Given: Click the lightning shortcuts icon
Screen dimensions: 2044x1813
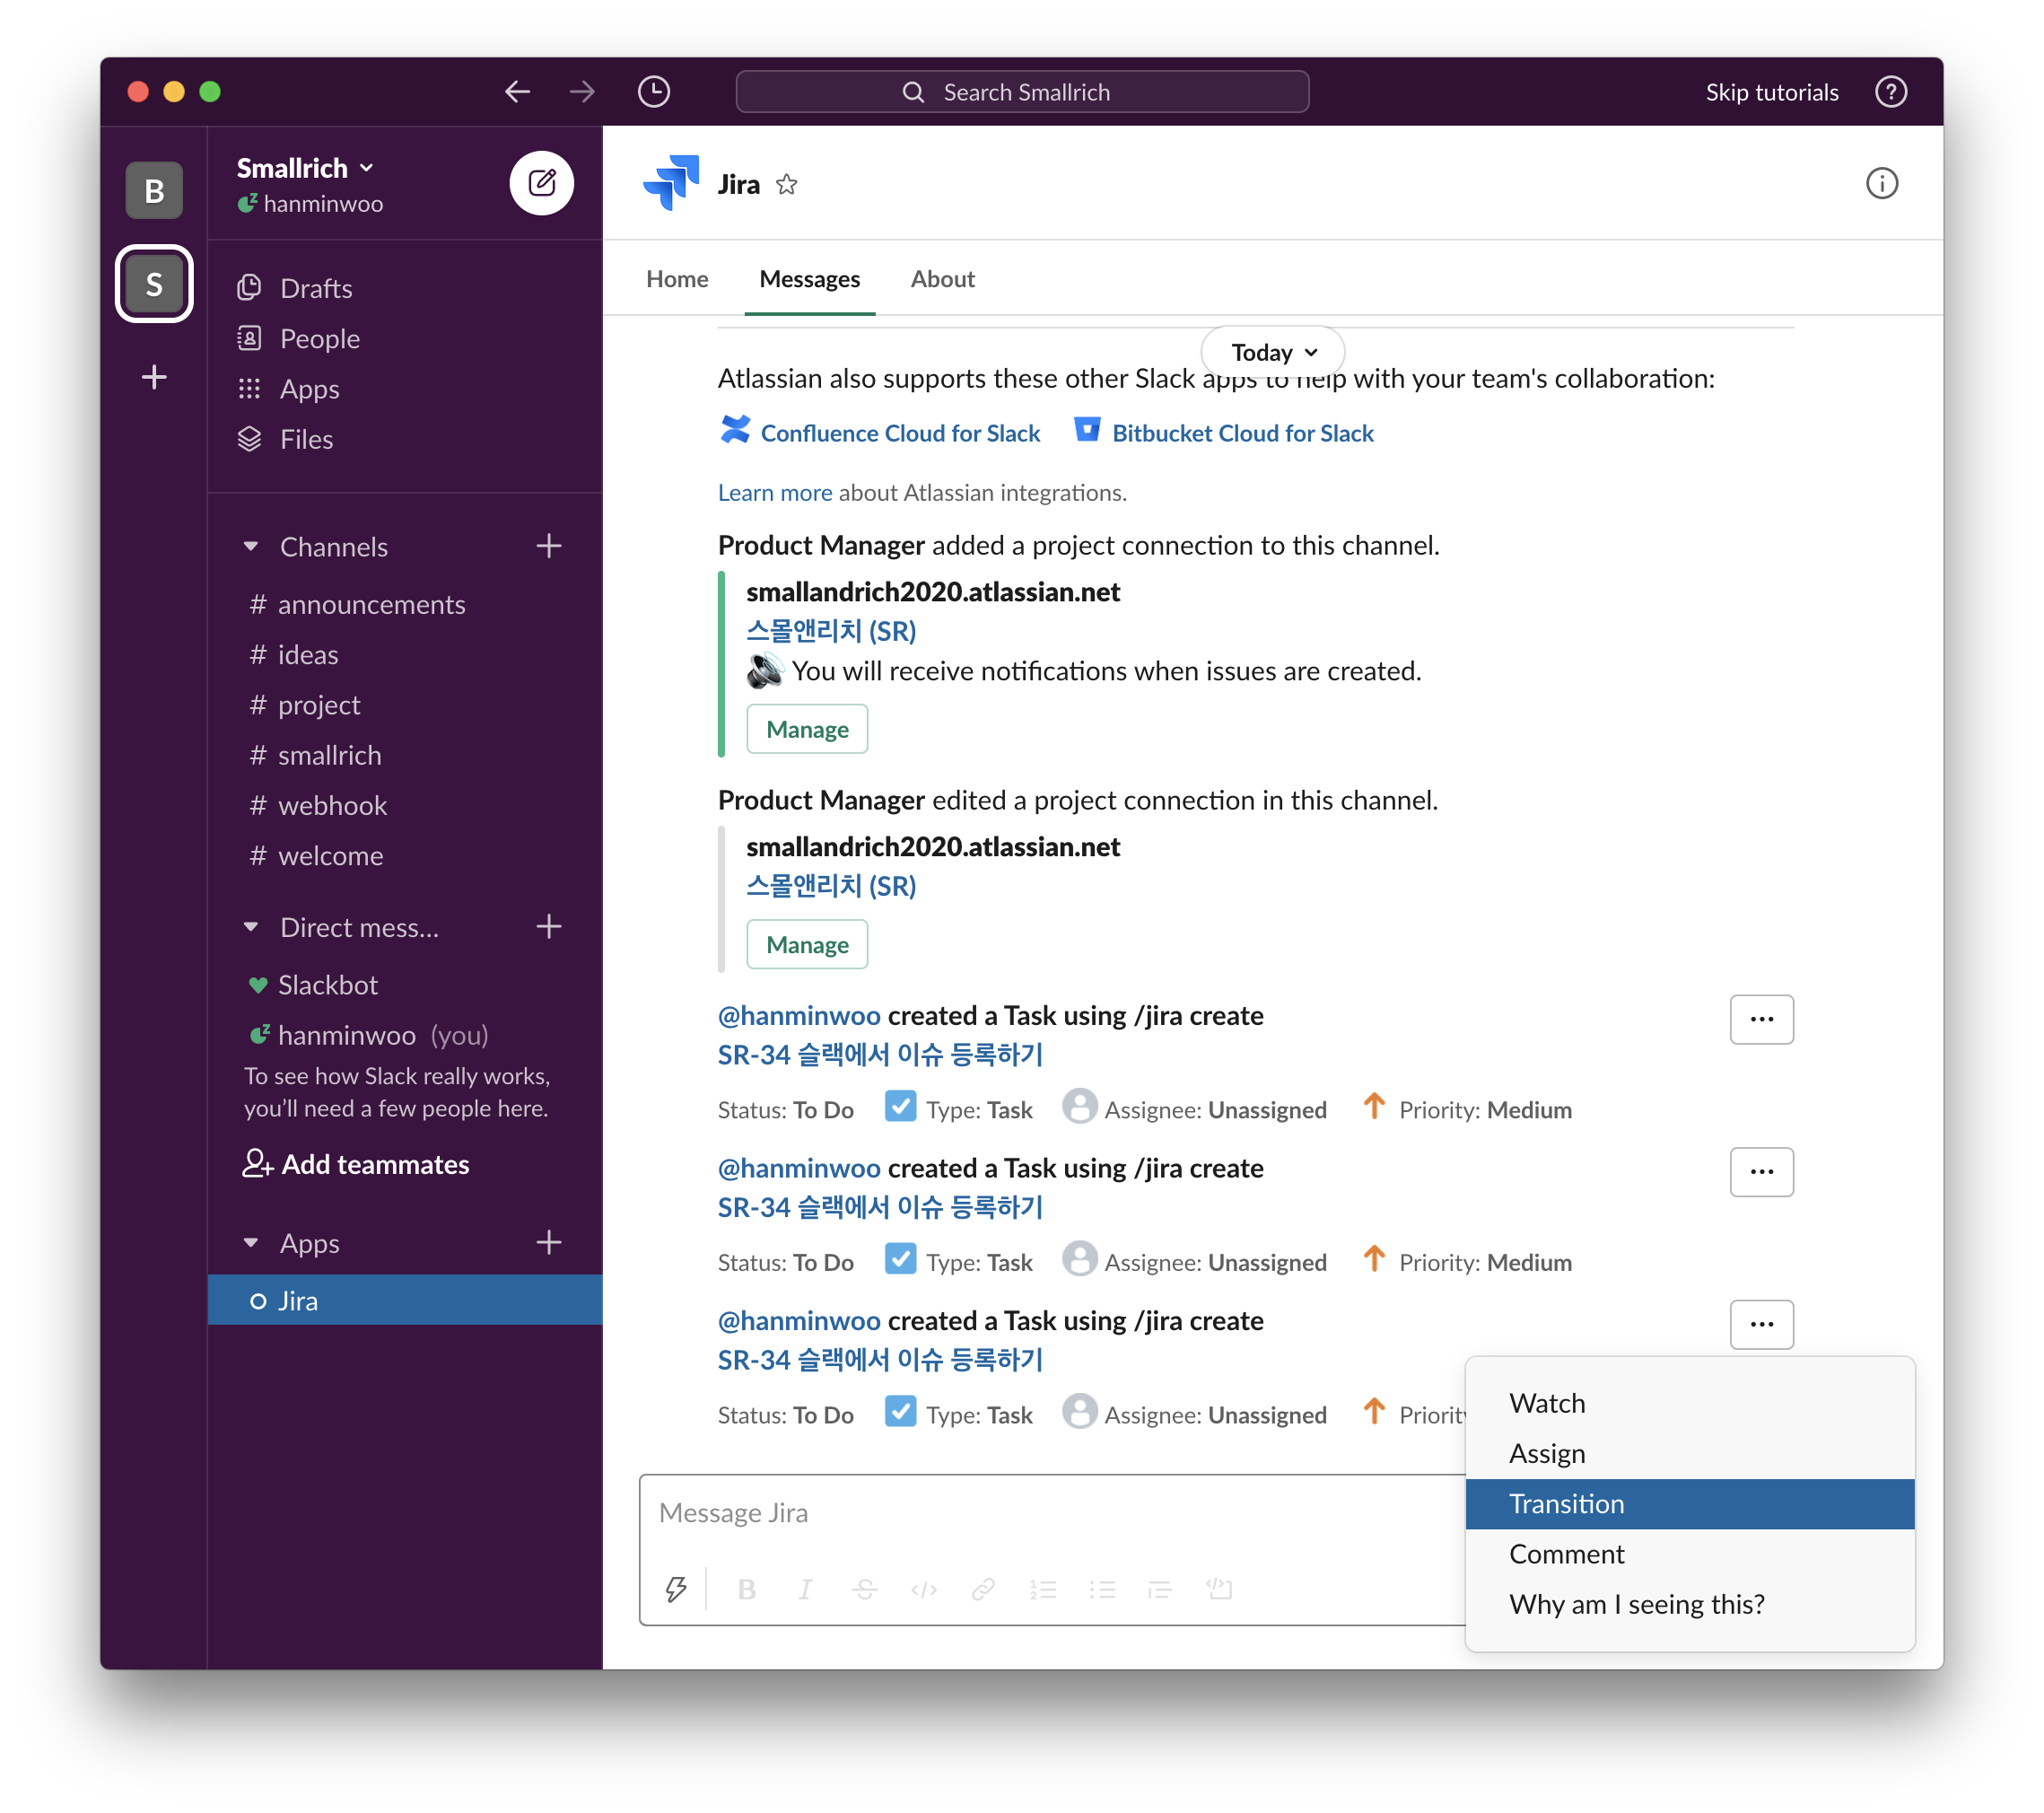Looking at the screenshot, I should [x=676, y=1588].
